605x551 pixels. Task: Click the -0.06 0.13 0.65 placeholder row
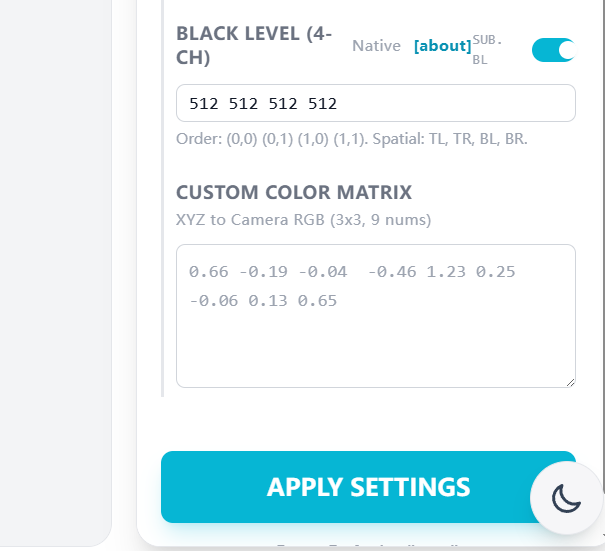263,300
